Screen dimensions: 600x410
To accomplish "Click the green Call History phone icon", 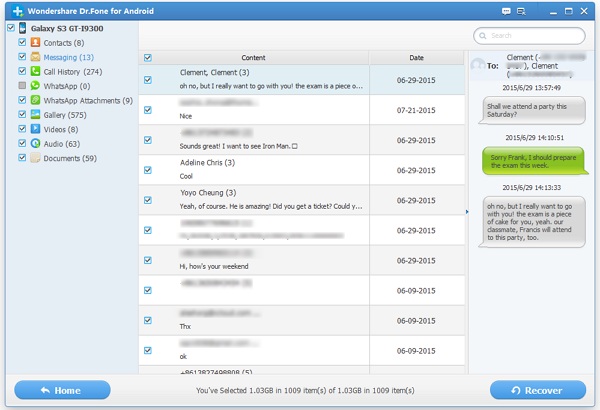I will [x=35, y=71].
